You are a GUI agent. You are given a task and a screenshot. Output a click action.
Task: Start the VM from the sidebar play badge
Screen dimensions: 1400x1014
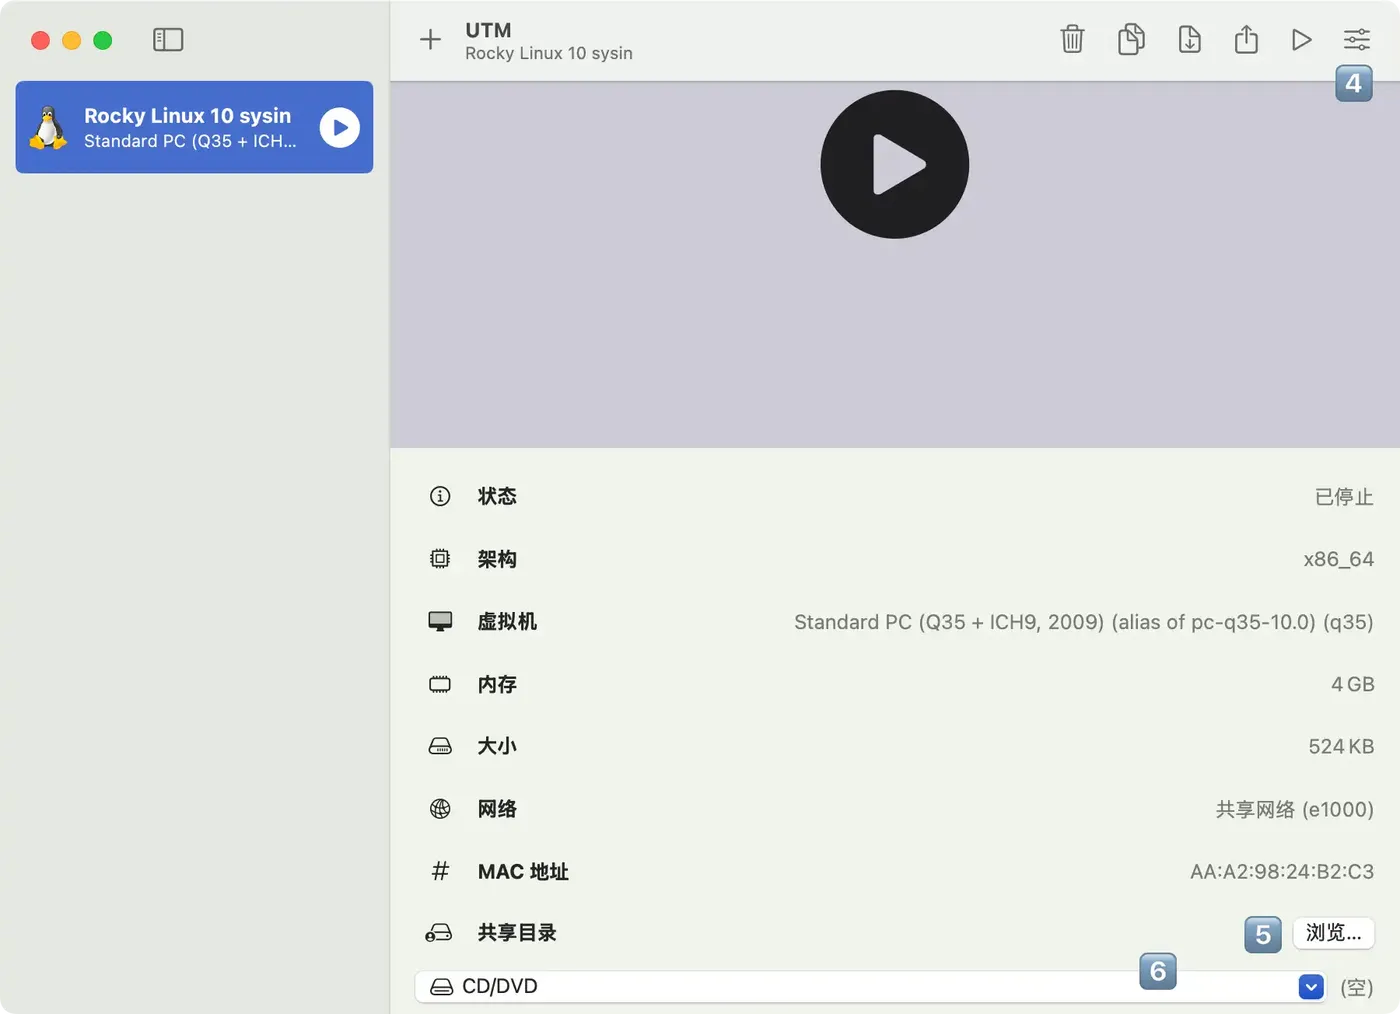point(340,127)
